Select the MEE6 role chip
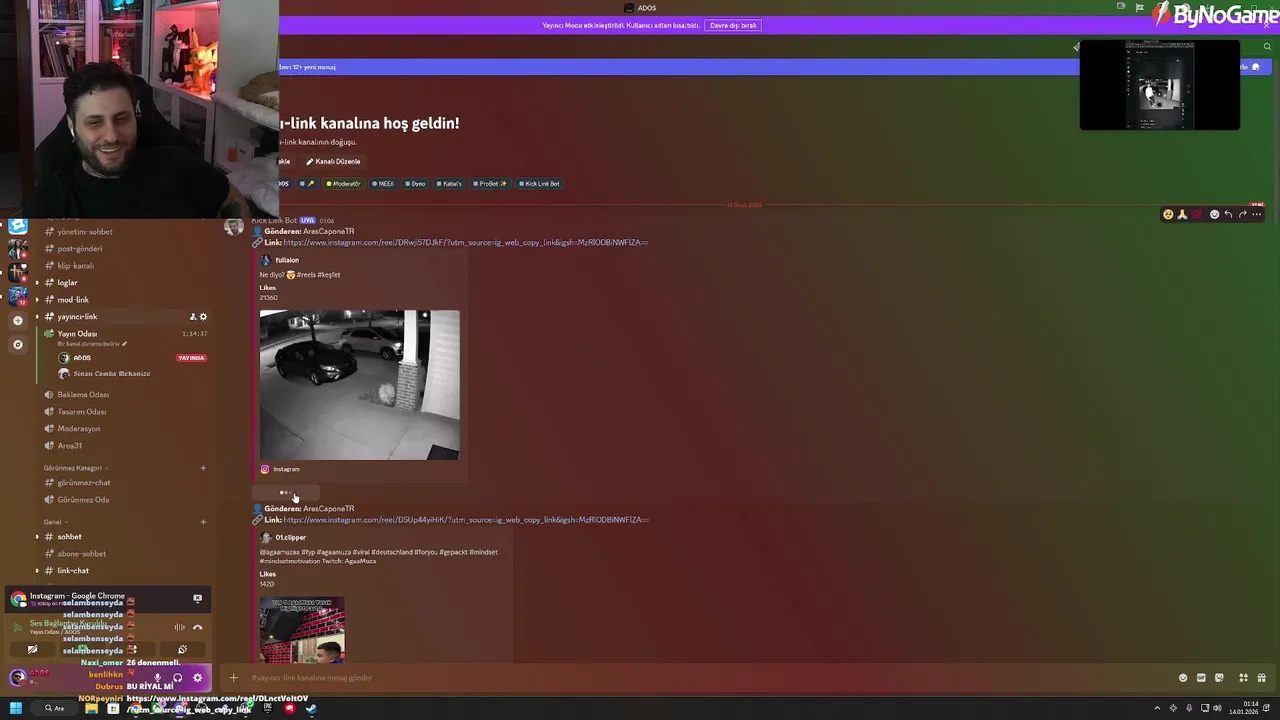Viewport: 1280px width, 720px height. (x=383, y=184)
